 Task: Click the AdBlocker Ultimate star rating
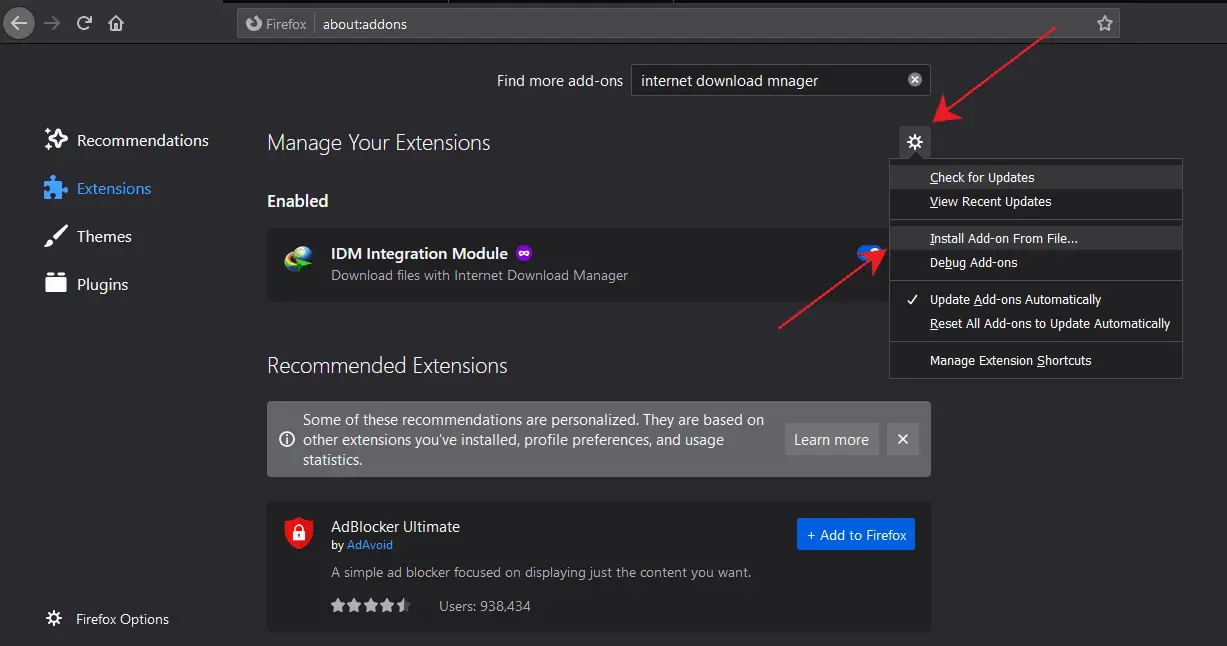(x=370, y=605)
